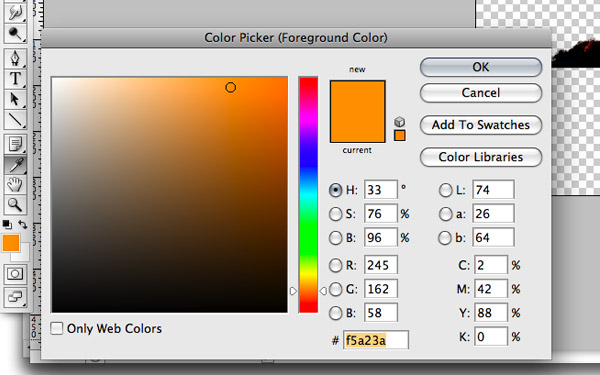
Task: Click the Cancel button
Action: click(481, 93)
